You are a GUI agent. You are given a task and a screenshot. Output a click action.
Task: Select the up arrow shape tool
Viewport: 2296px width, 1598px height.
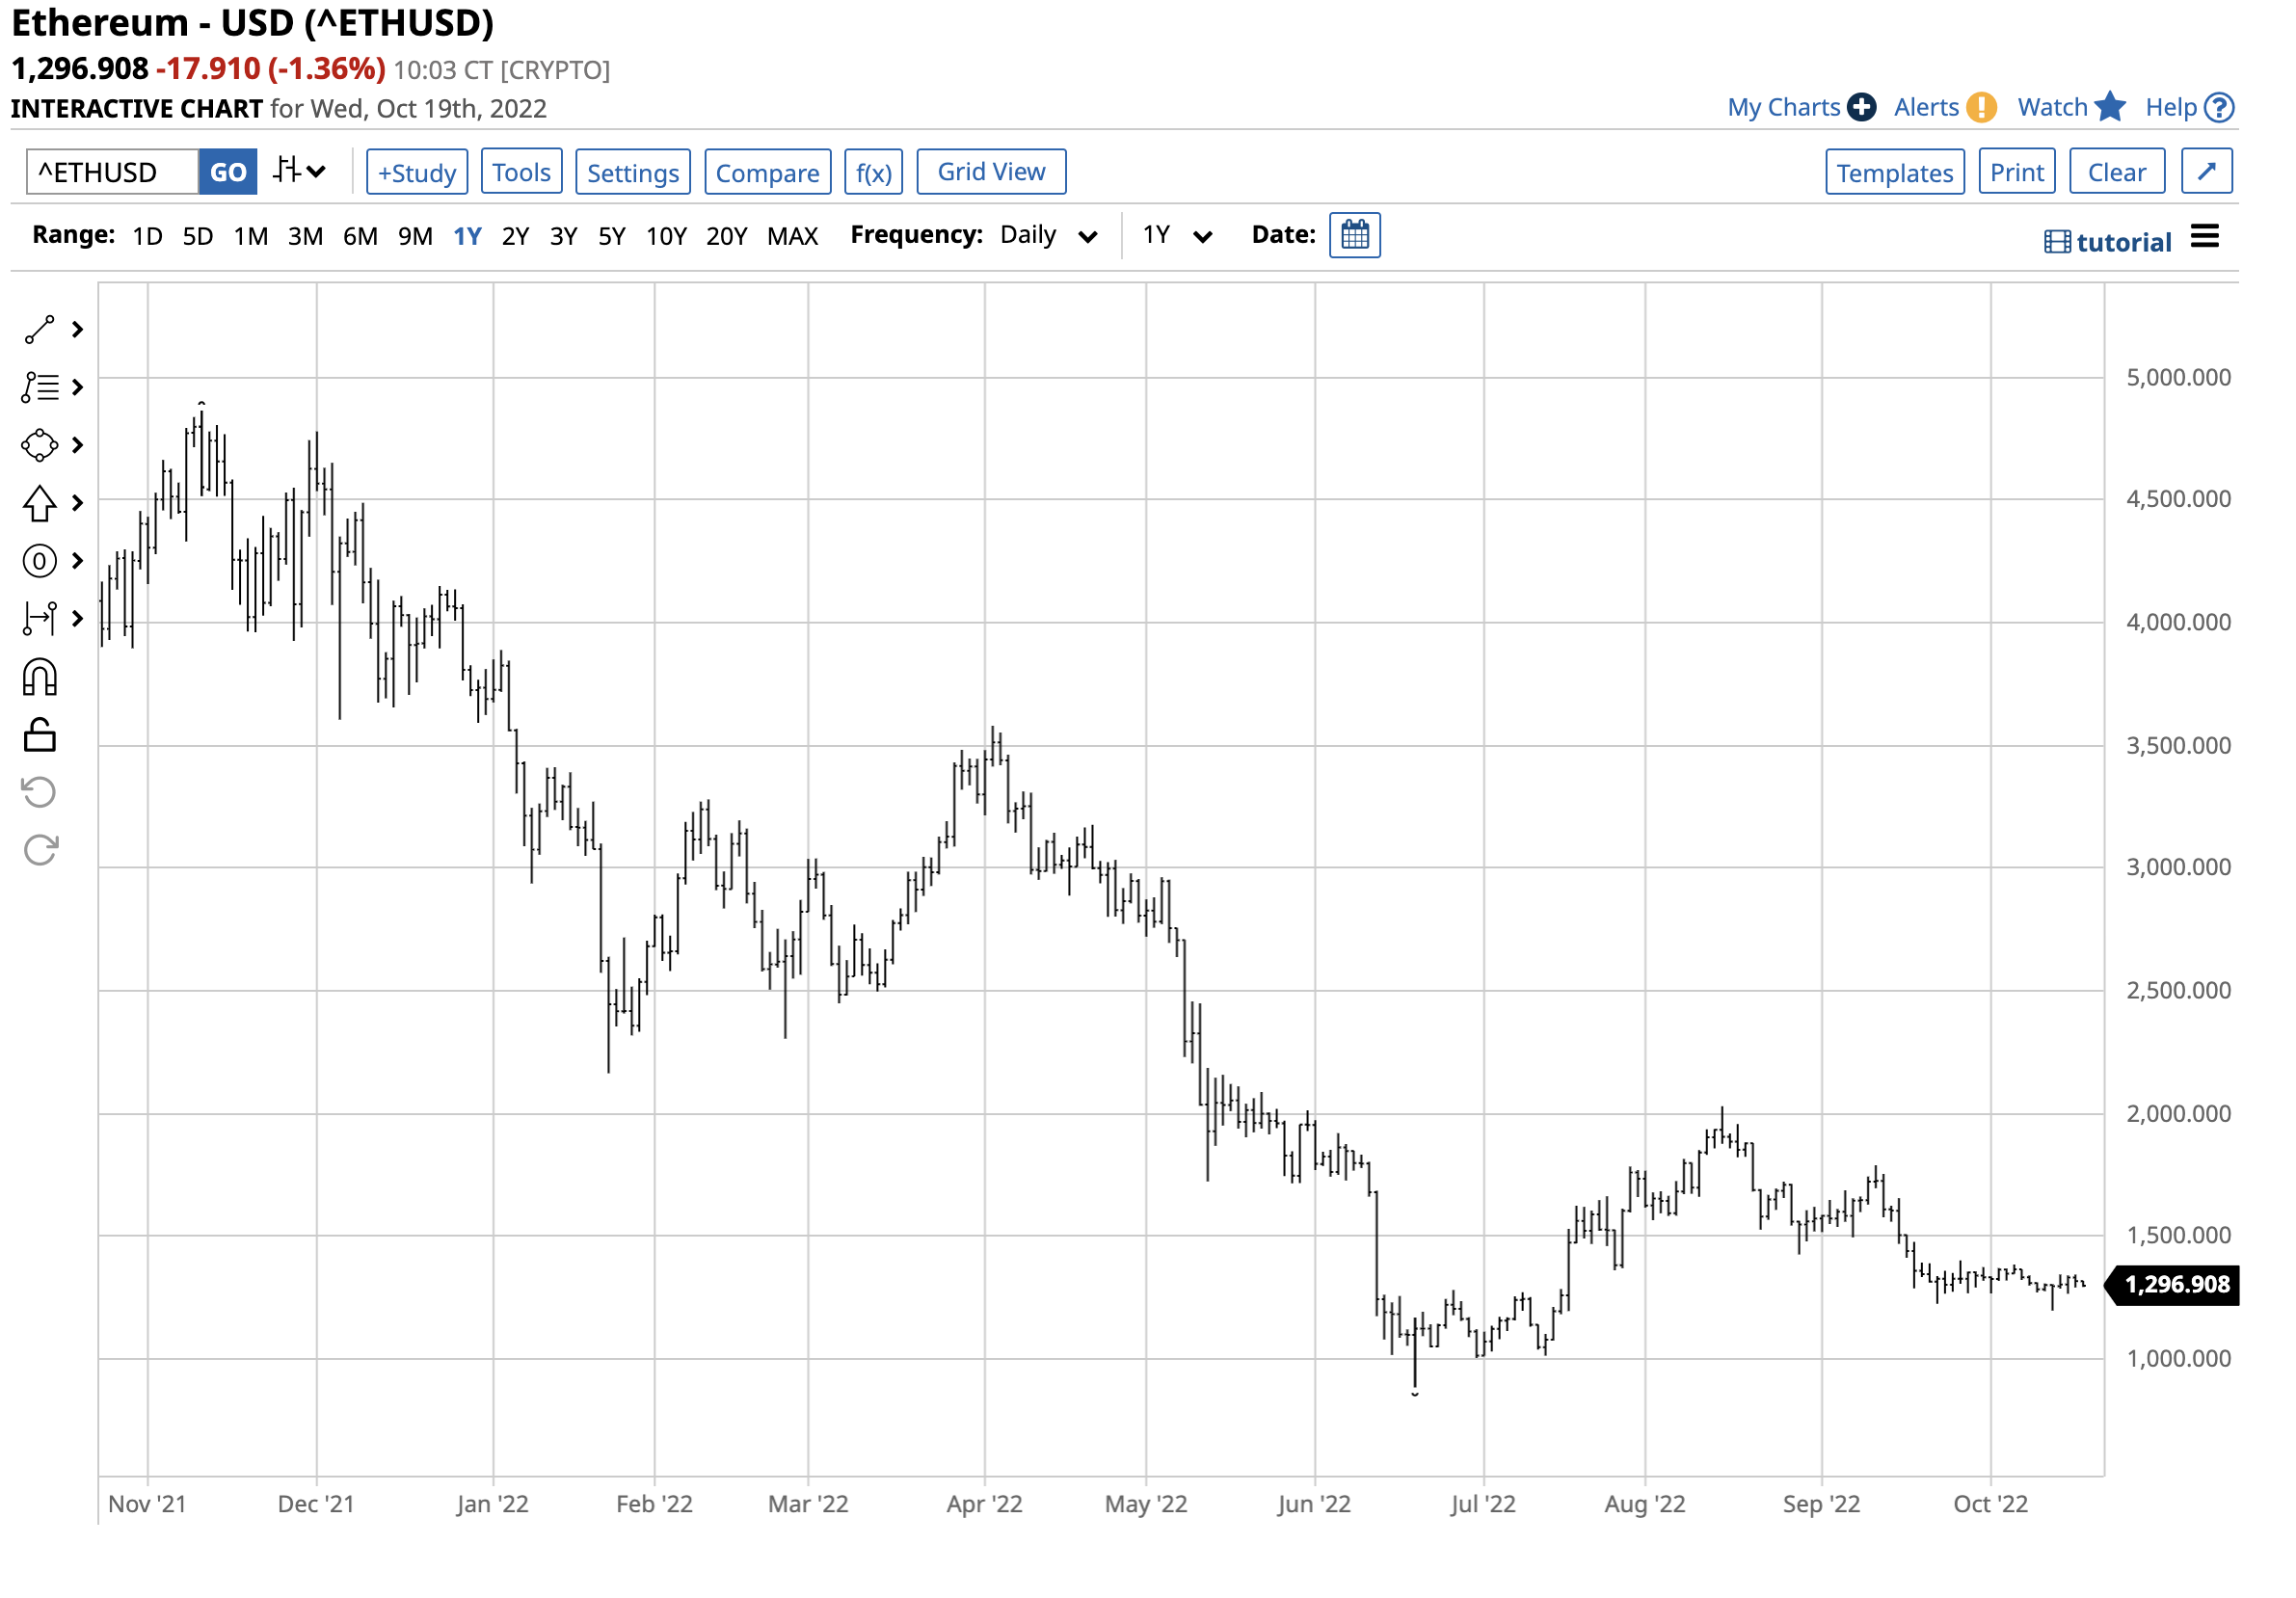39,504
